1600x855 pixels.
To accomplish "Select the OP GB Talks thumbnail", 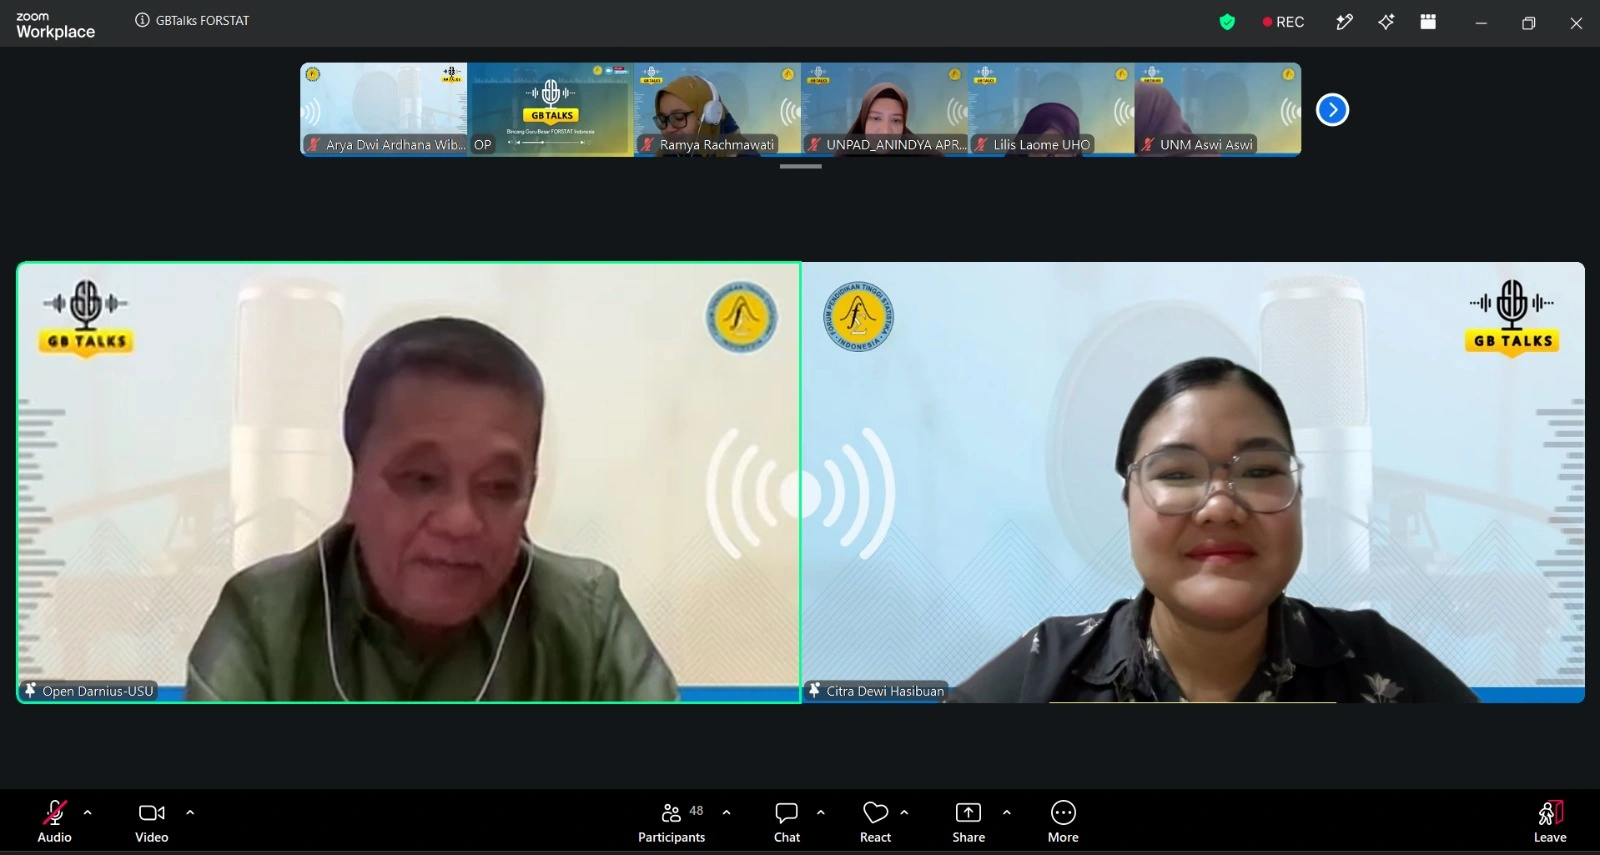I will (551, 109).
